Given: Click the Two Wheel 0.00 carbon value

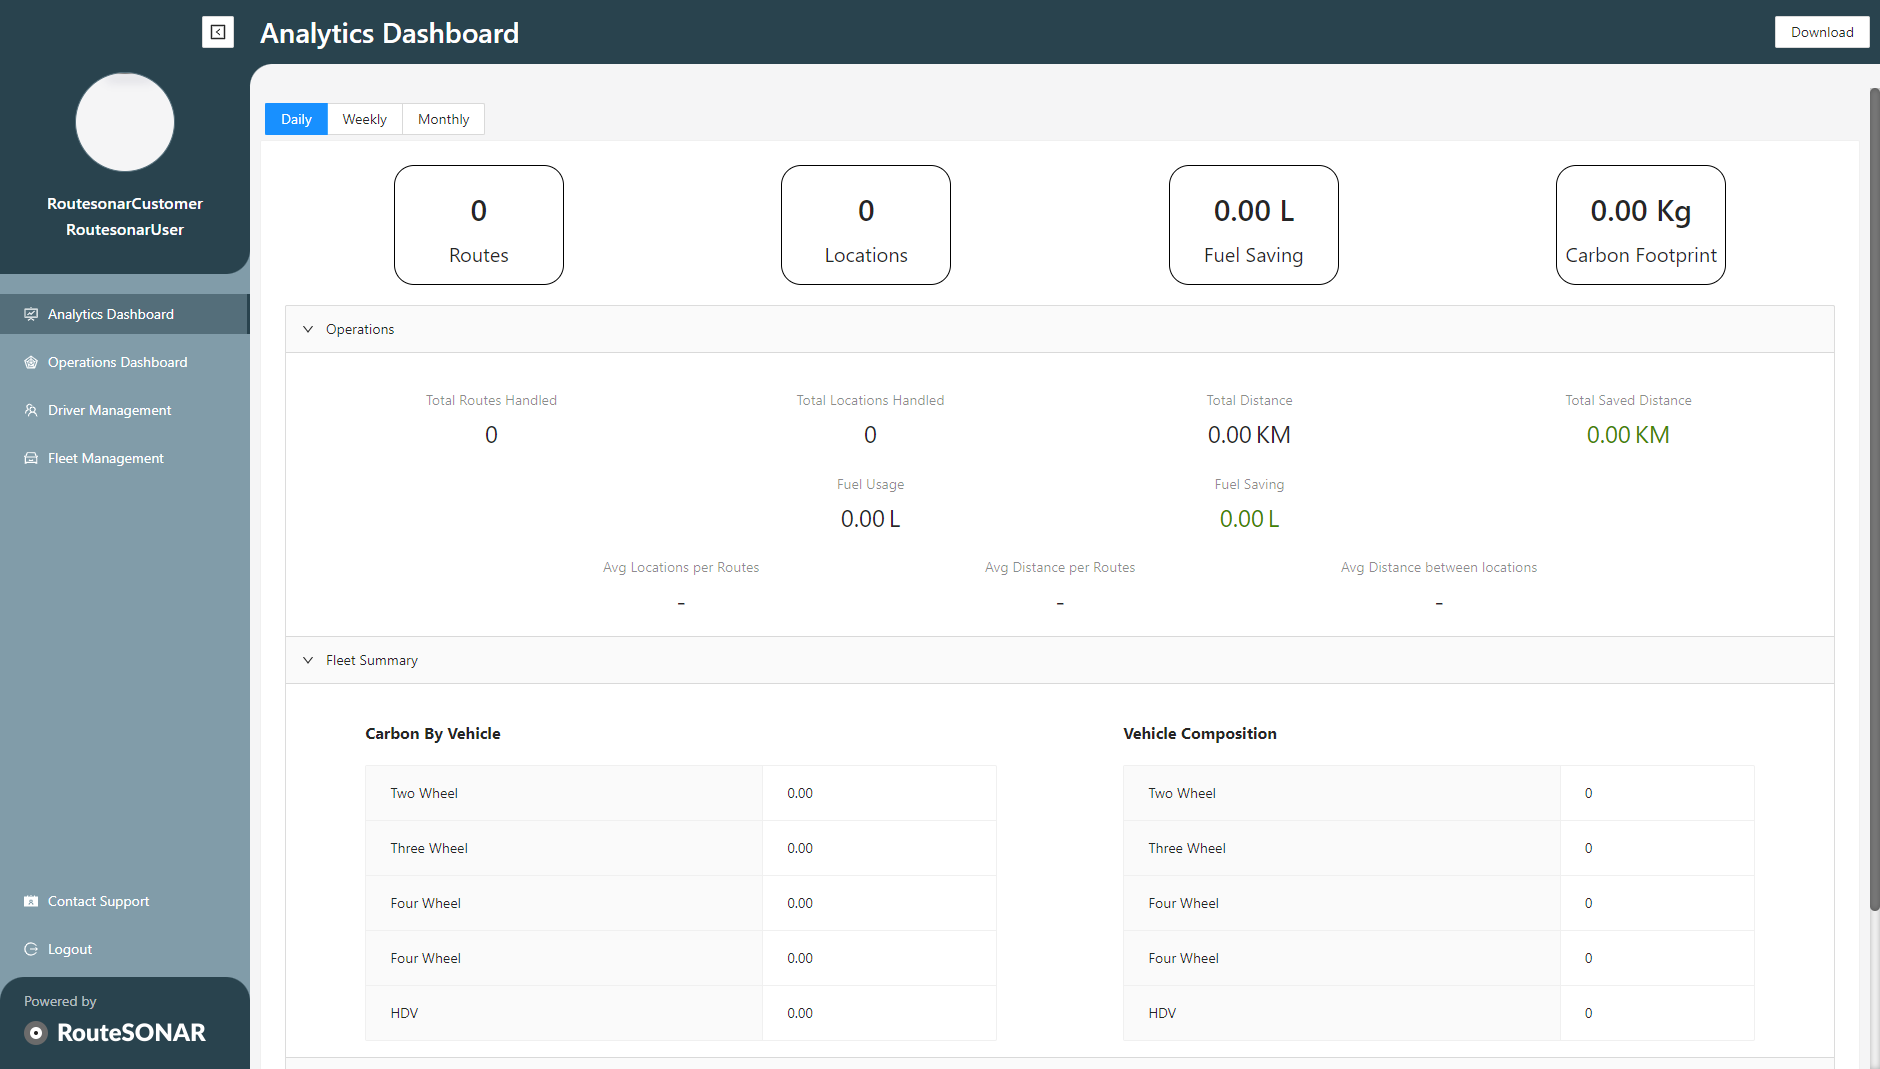Looking at the screenshot, I should point(800,793).
